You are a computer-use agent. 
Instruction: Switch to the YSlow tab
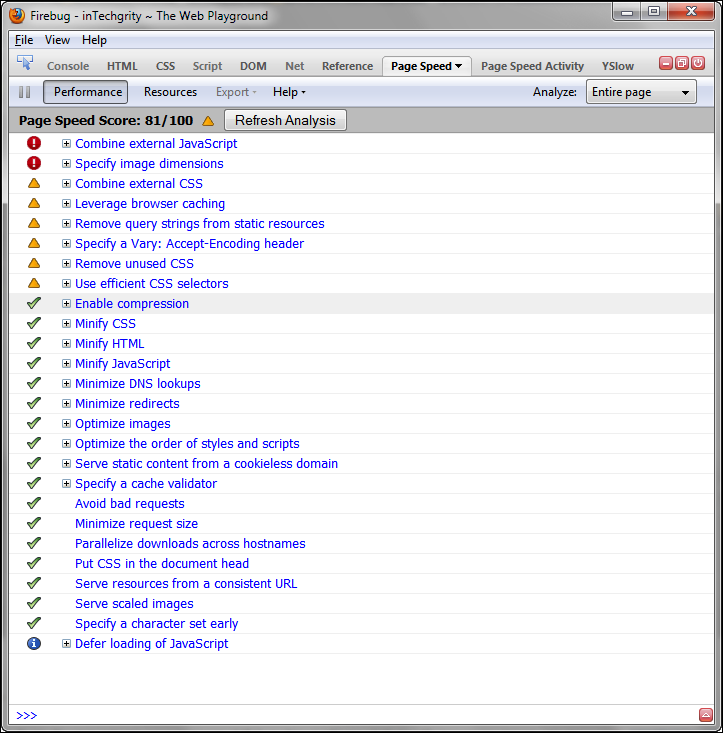618,66
